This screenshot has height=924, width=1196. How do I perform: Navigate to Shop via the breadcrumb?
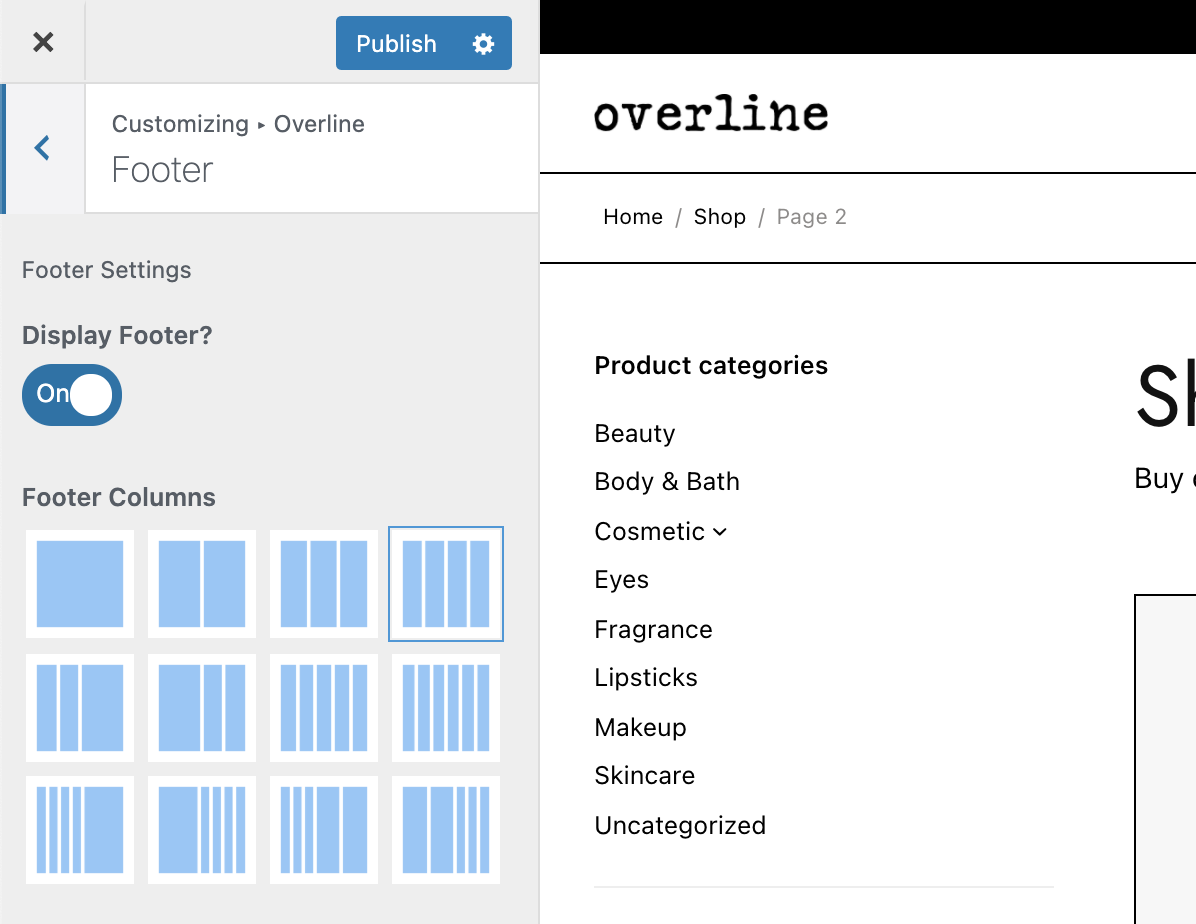pyautogui.click(x=719, y=216)
